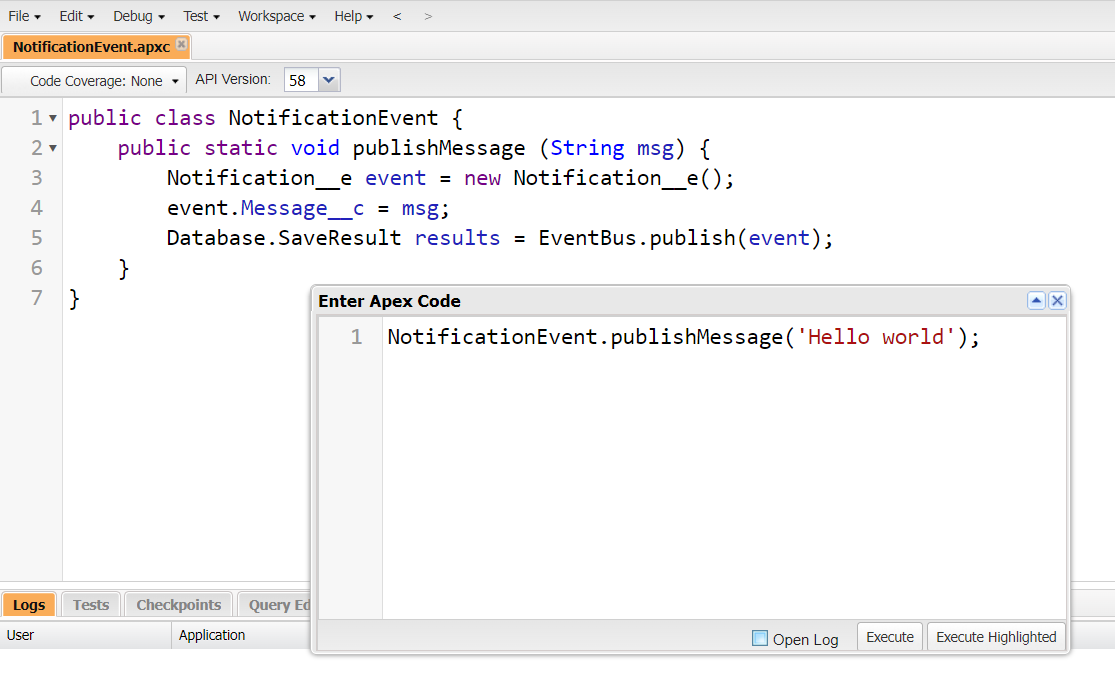Switch to the Logs tab
Screen dimensions: 1115x692
point(28,605)
